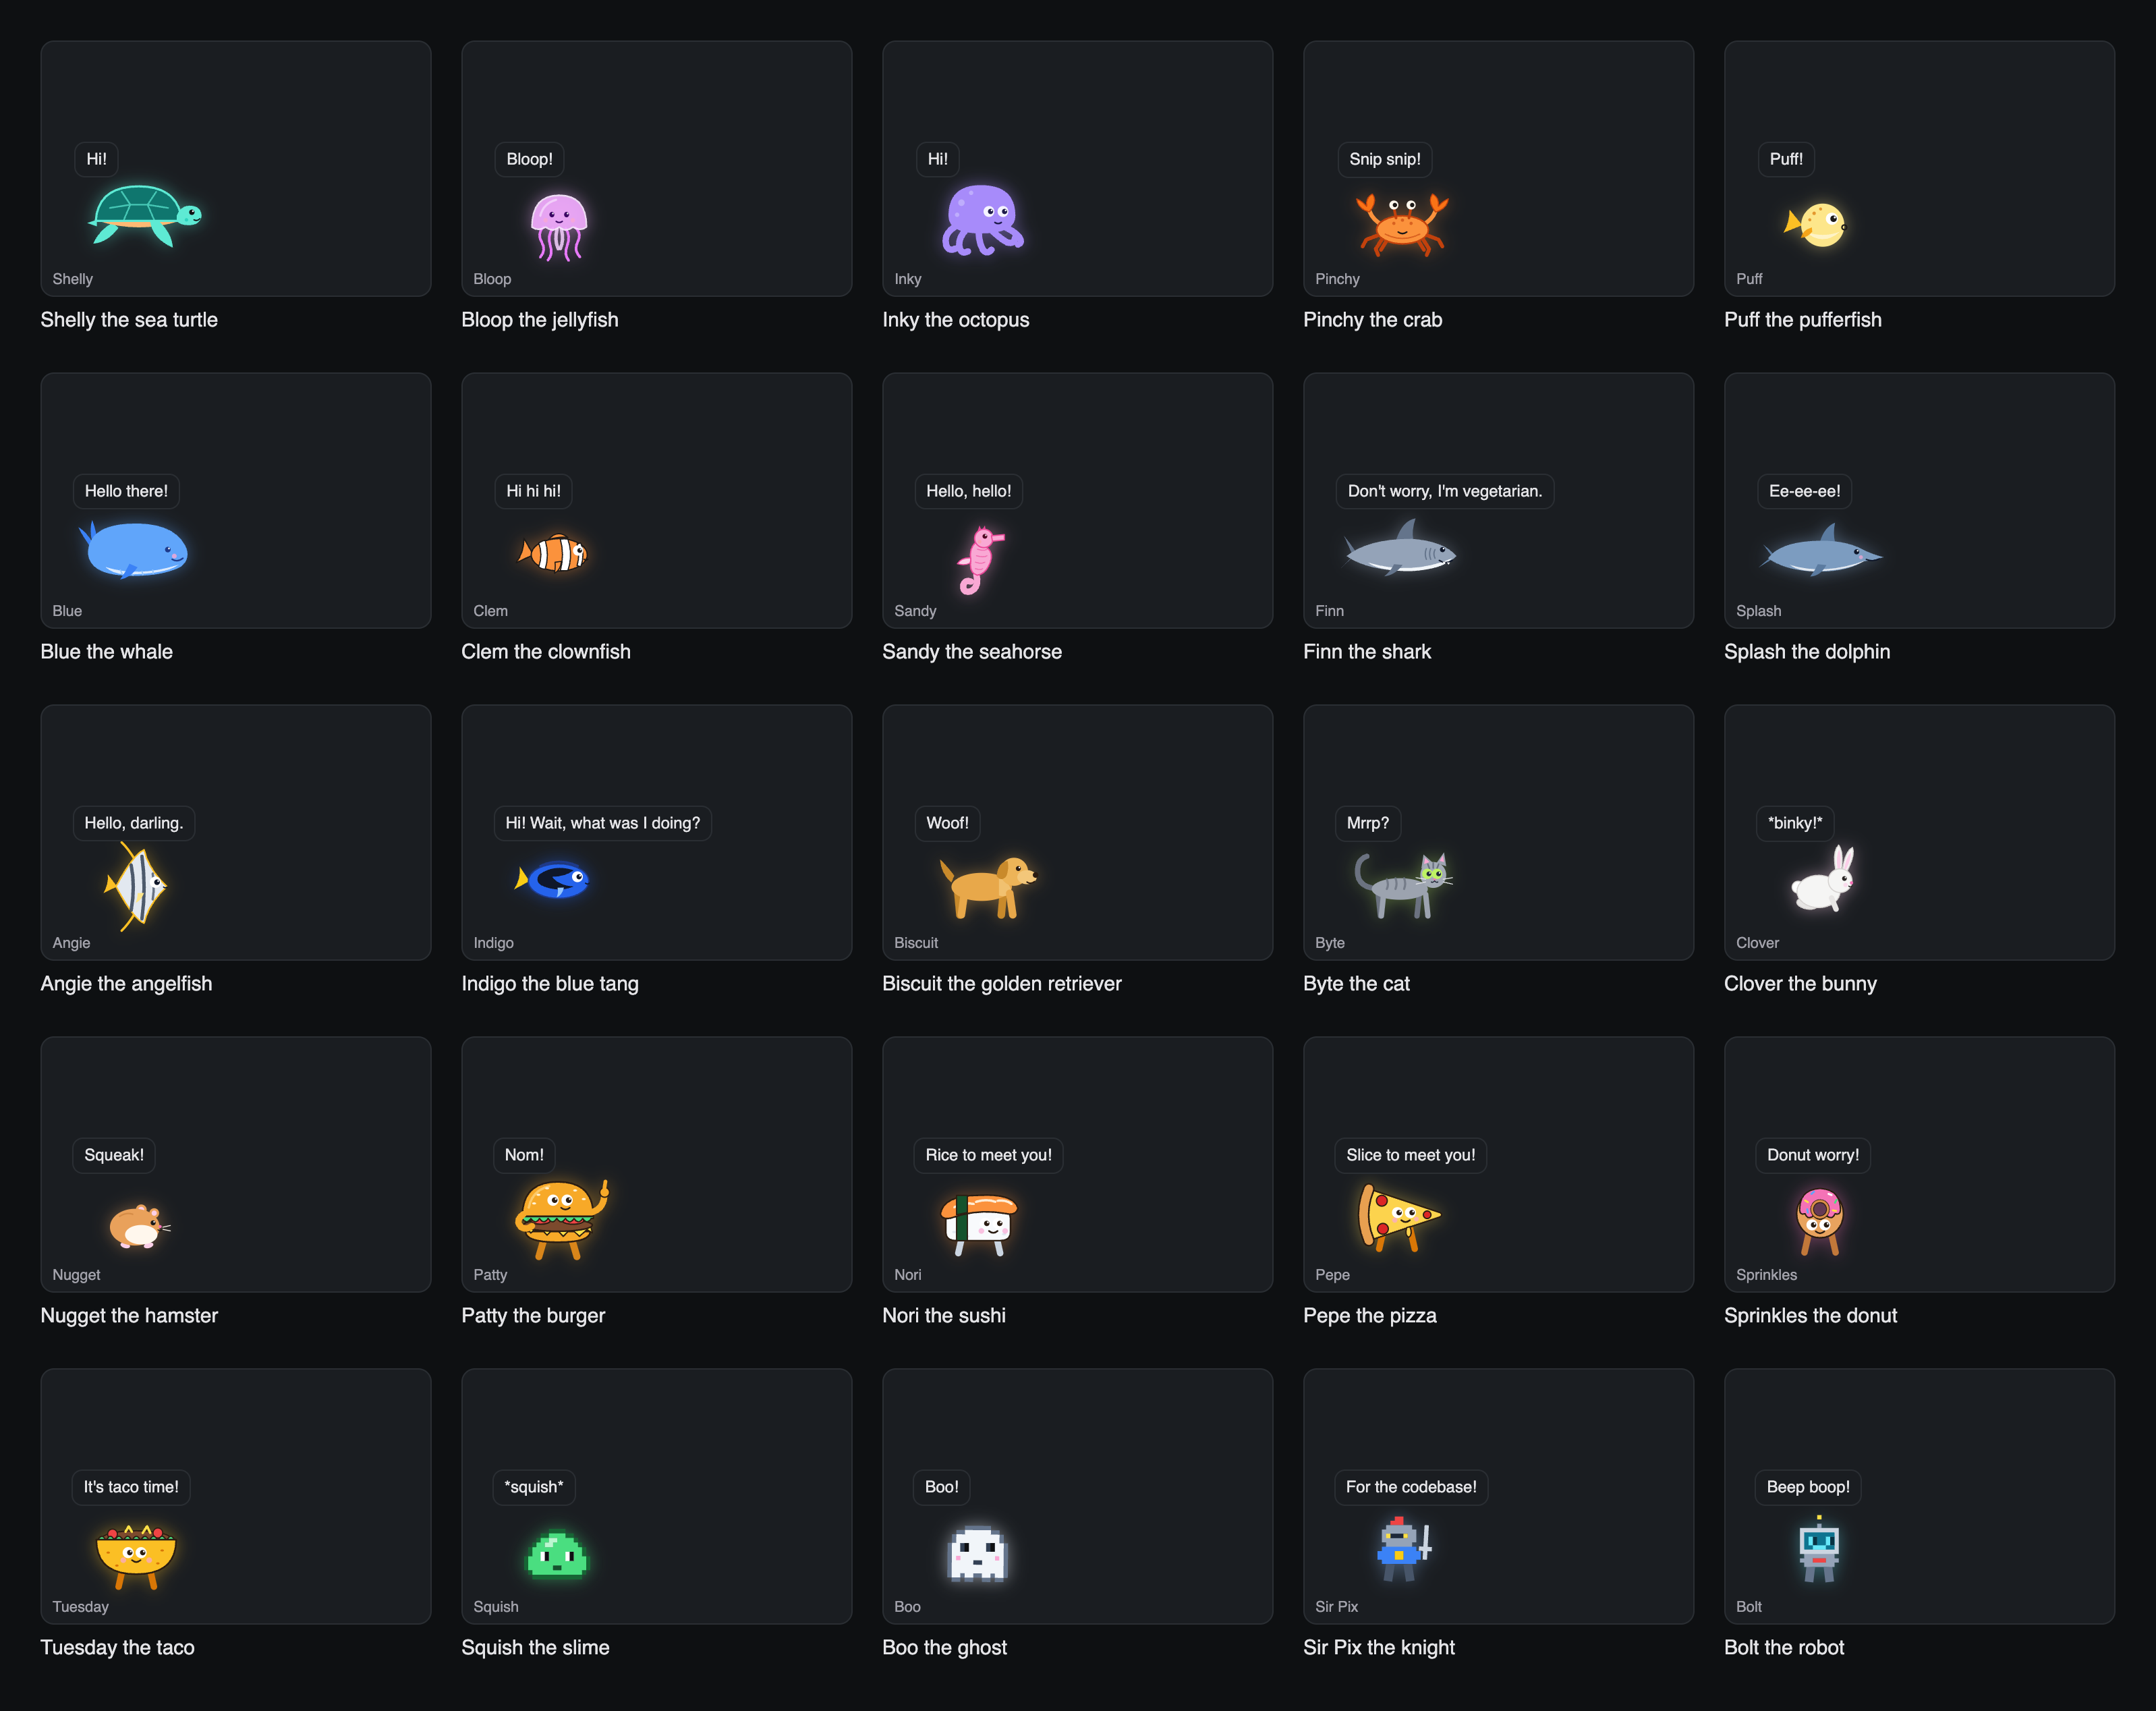Click Sprinkles the pink donut

[1820, 1221]
